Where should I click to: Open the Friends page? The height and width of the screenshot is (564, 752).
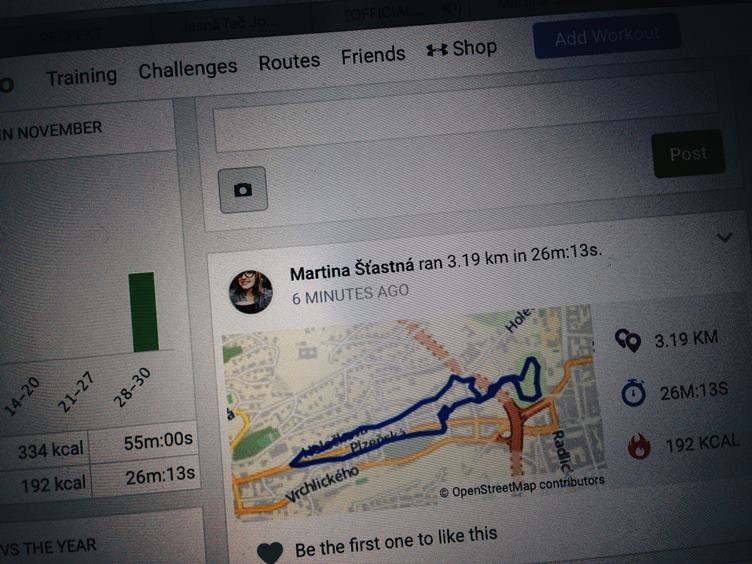point(373,55)
